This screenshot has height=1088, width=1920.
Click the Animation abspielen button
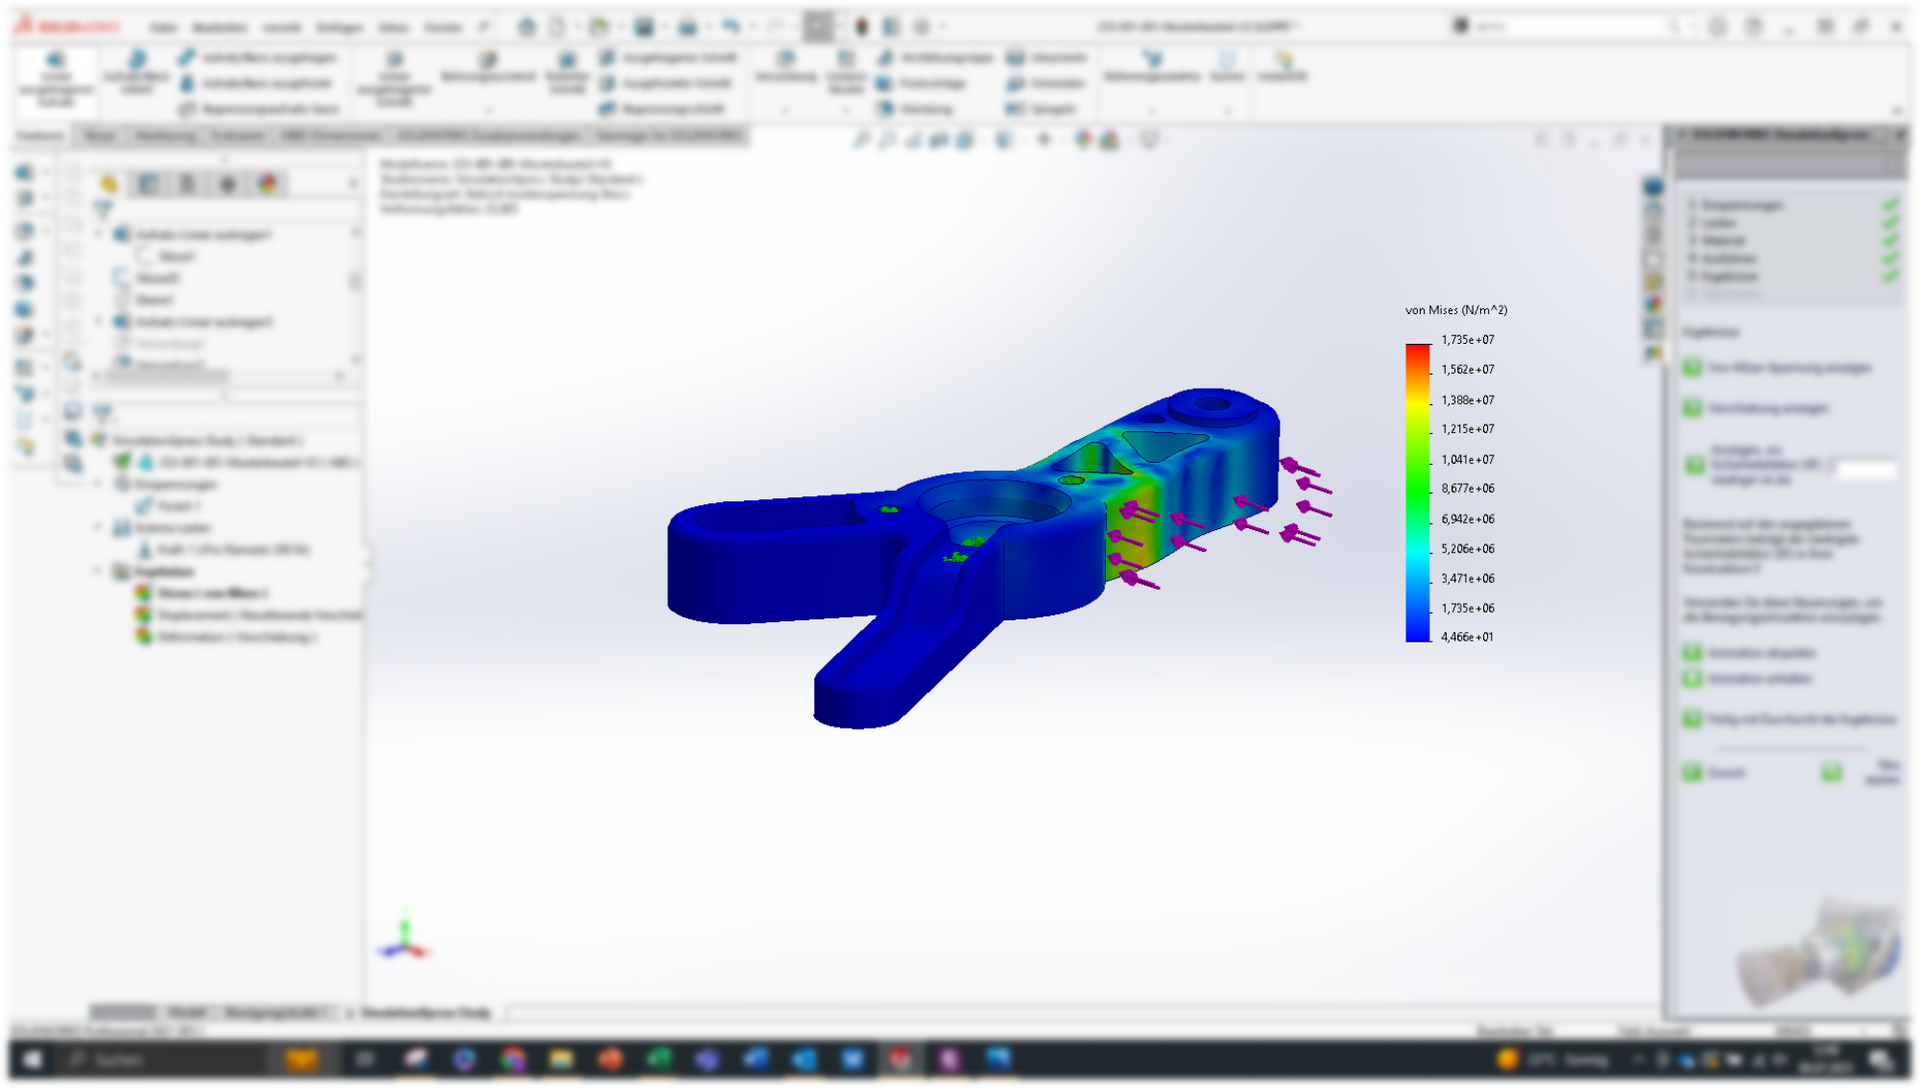1692,653
